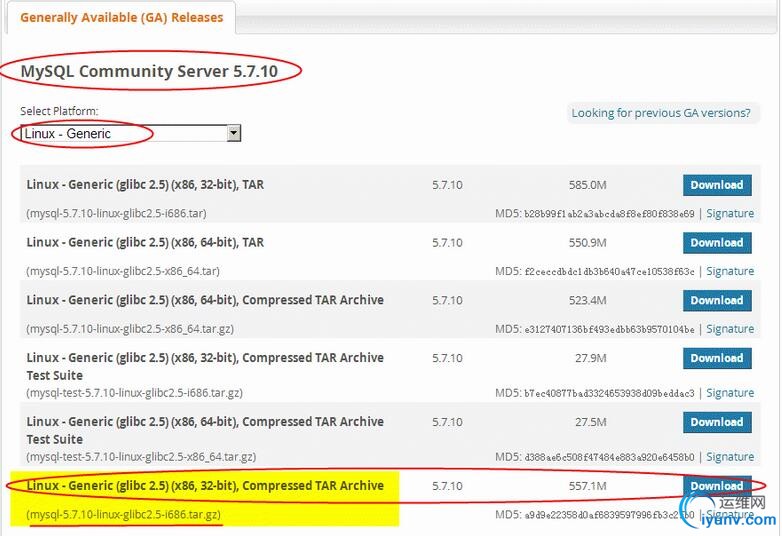Image resolution: width=782 pixels, height=536 pixels.
Task: Click title Linux - Generic (x86, 32-bit), TAR
Action: 145,185
